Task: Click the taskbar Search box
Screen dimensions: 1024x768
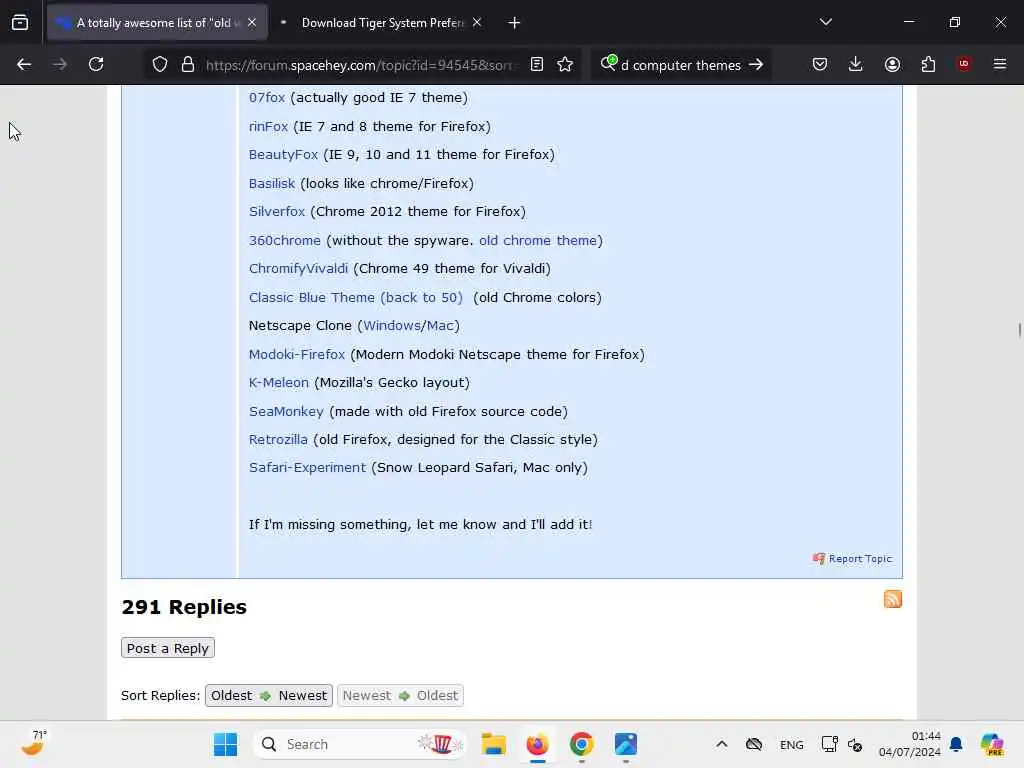Action: click(x=359, y=744)
